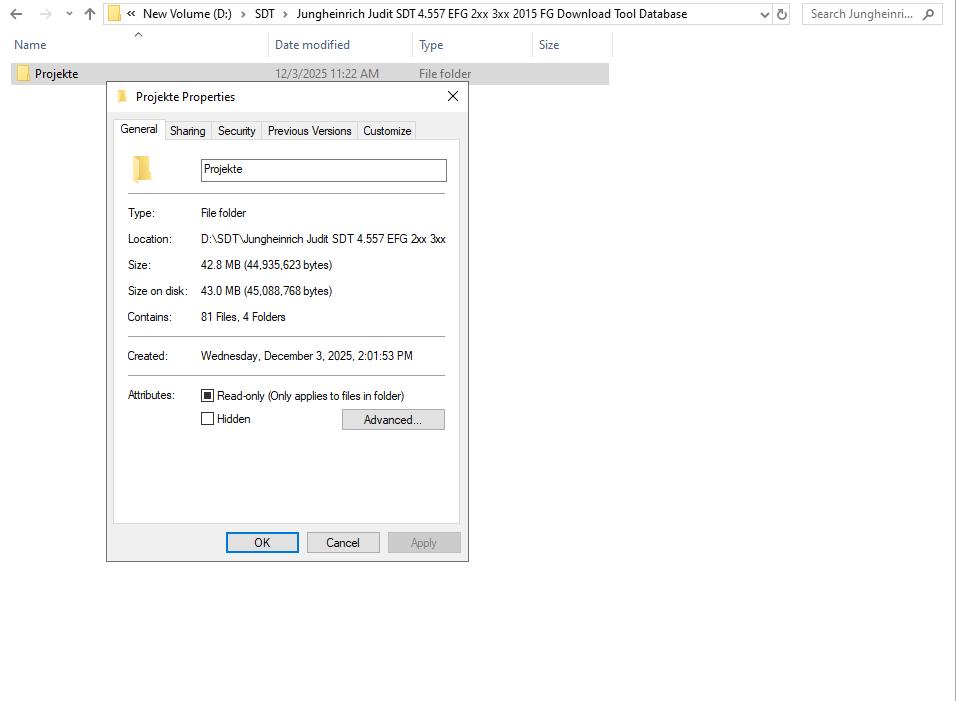Open chevron after New Volume (D:)

(243, 14)
